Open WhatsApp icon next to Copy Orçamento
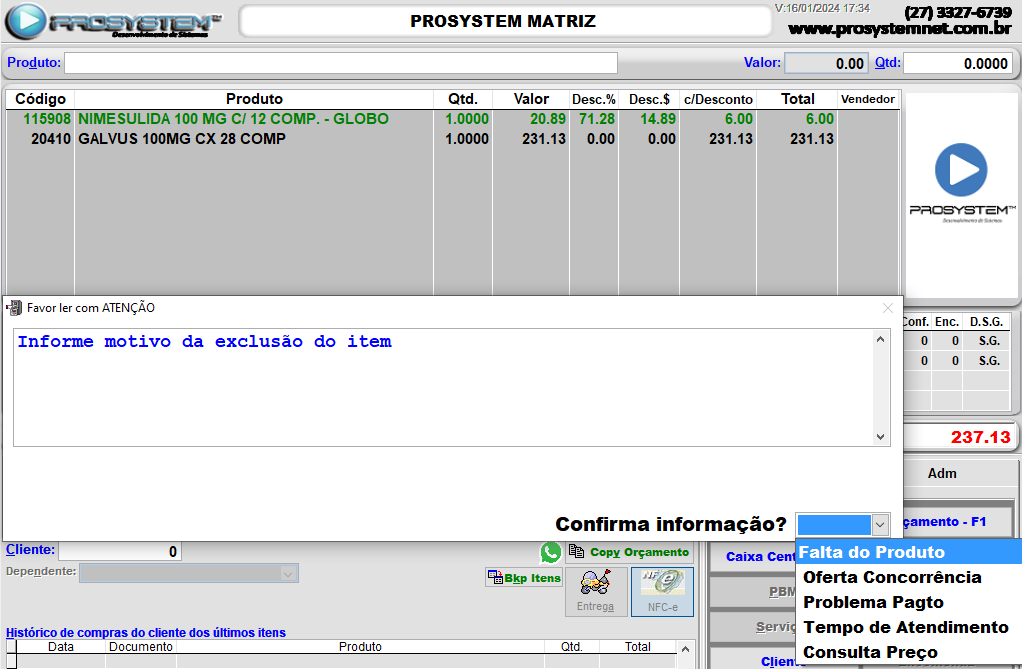The height and width of the screenshot is (669, 1022). click(x=551, y=552)
